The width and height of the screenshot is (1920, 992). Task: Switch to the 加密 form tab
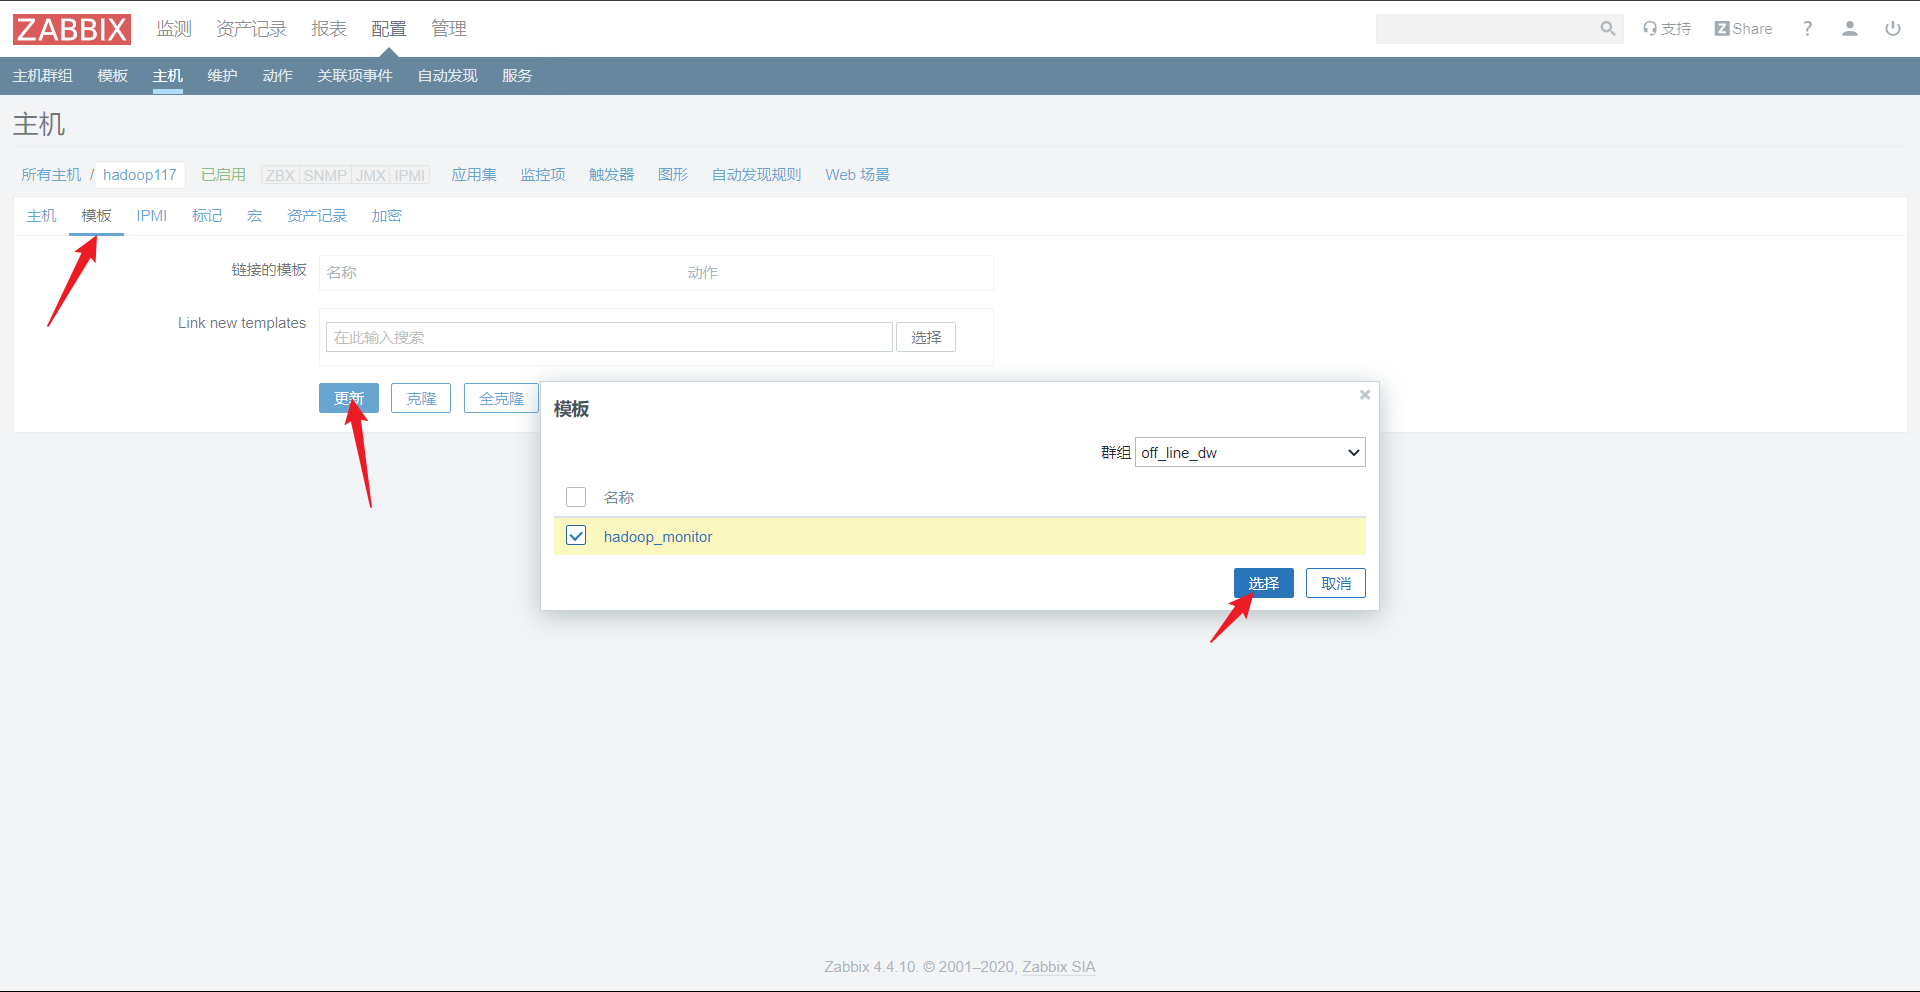click(387, 216)
